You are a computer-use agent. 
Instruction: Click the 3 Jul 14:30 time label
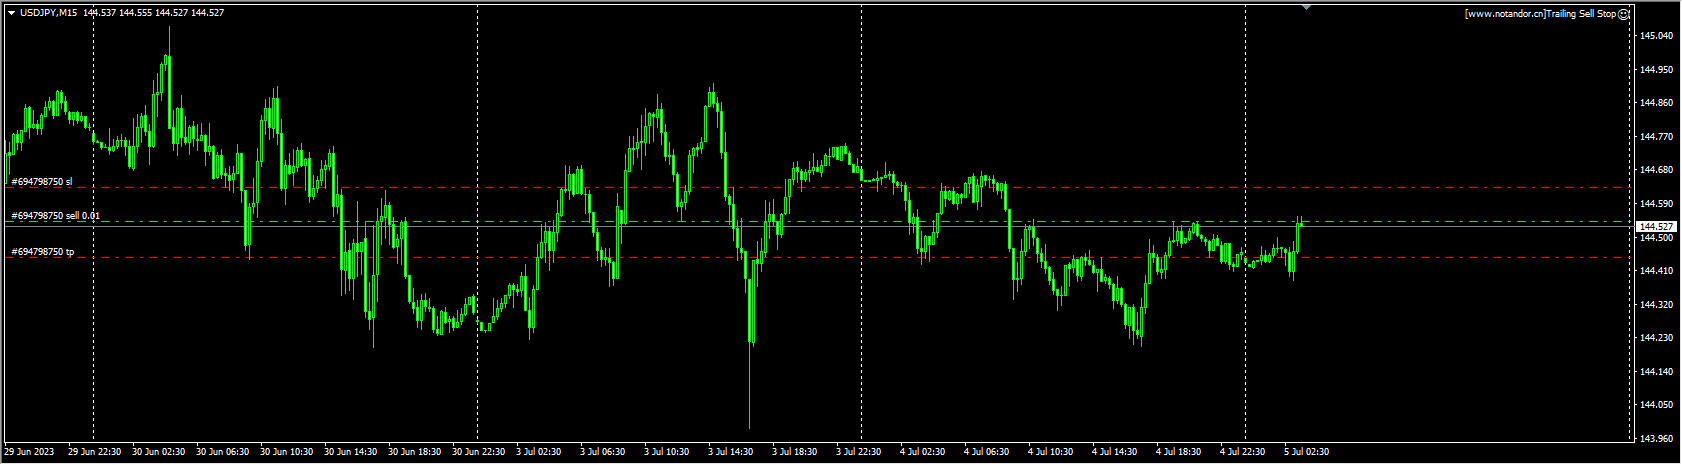(x=732, y=452)
